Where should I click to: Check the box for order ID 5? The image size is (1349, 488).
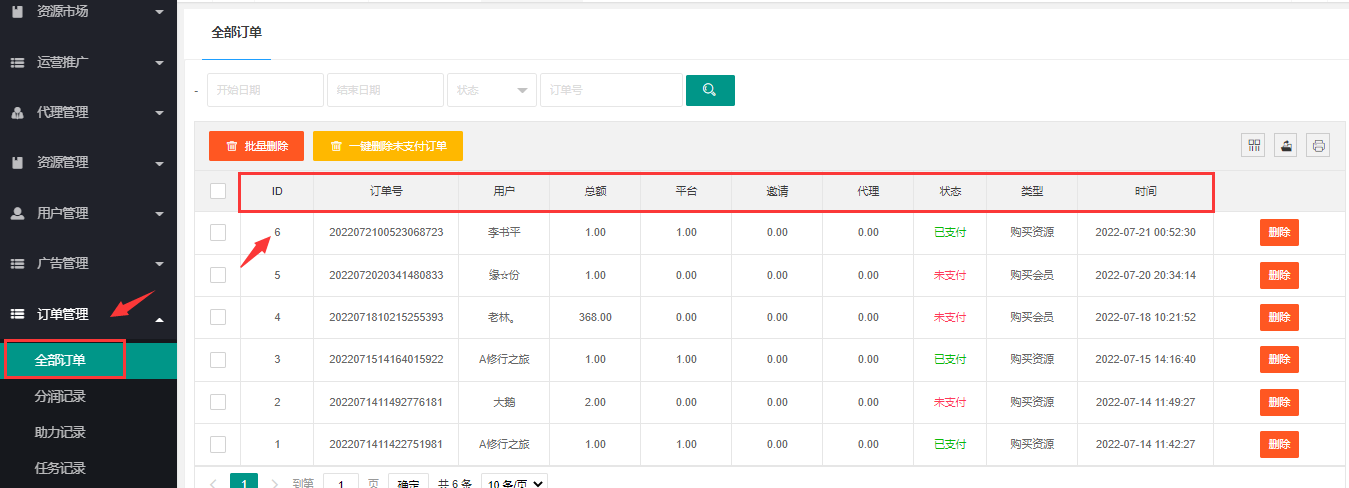pyautogui.click(x=218, y=275)
